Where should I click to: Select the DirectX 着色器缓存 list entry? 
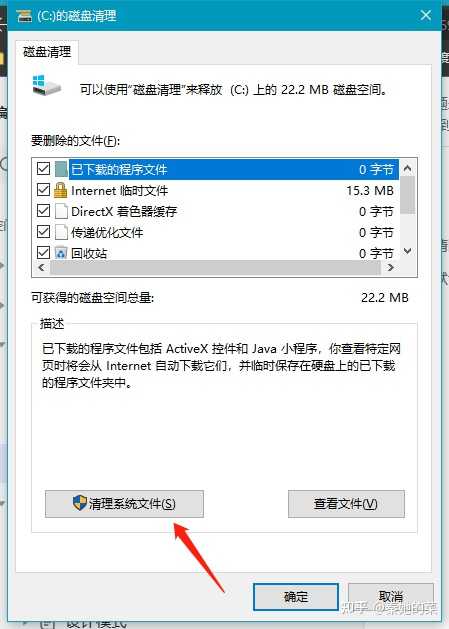[216, 211]
